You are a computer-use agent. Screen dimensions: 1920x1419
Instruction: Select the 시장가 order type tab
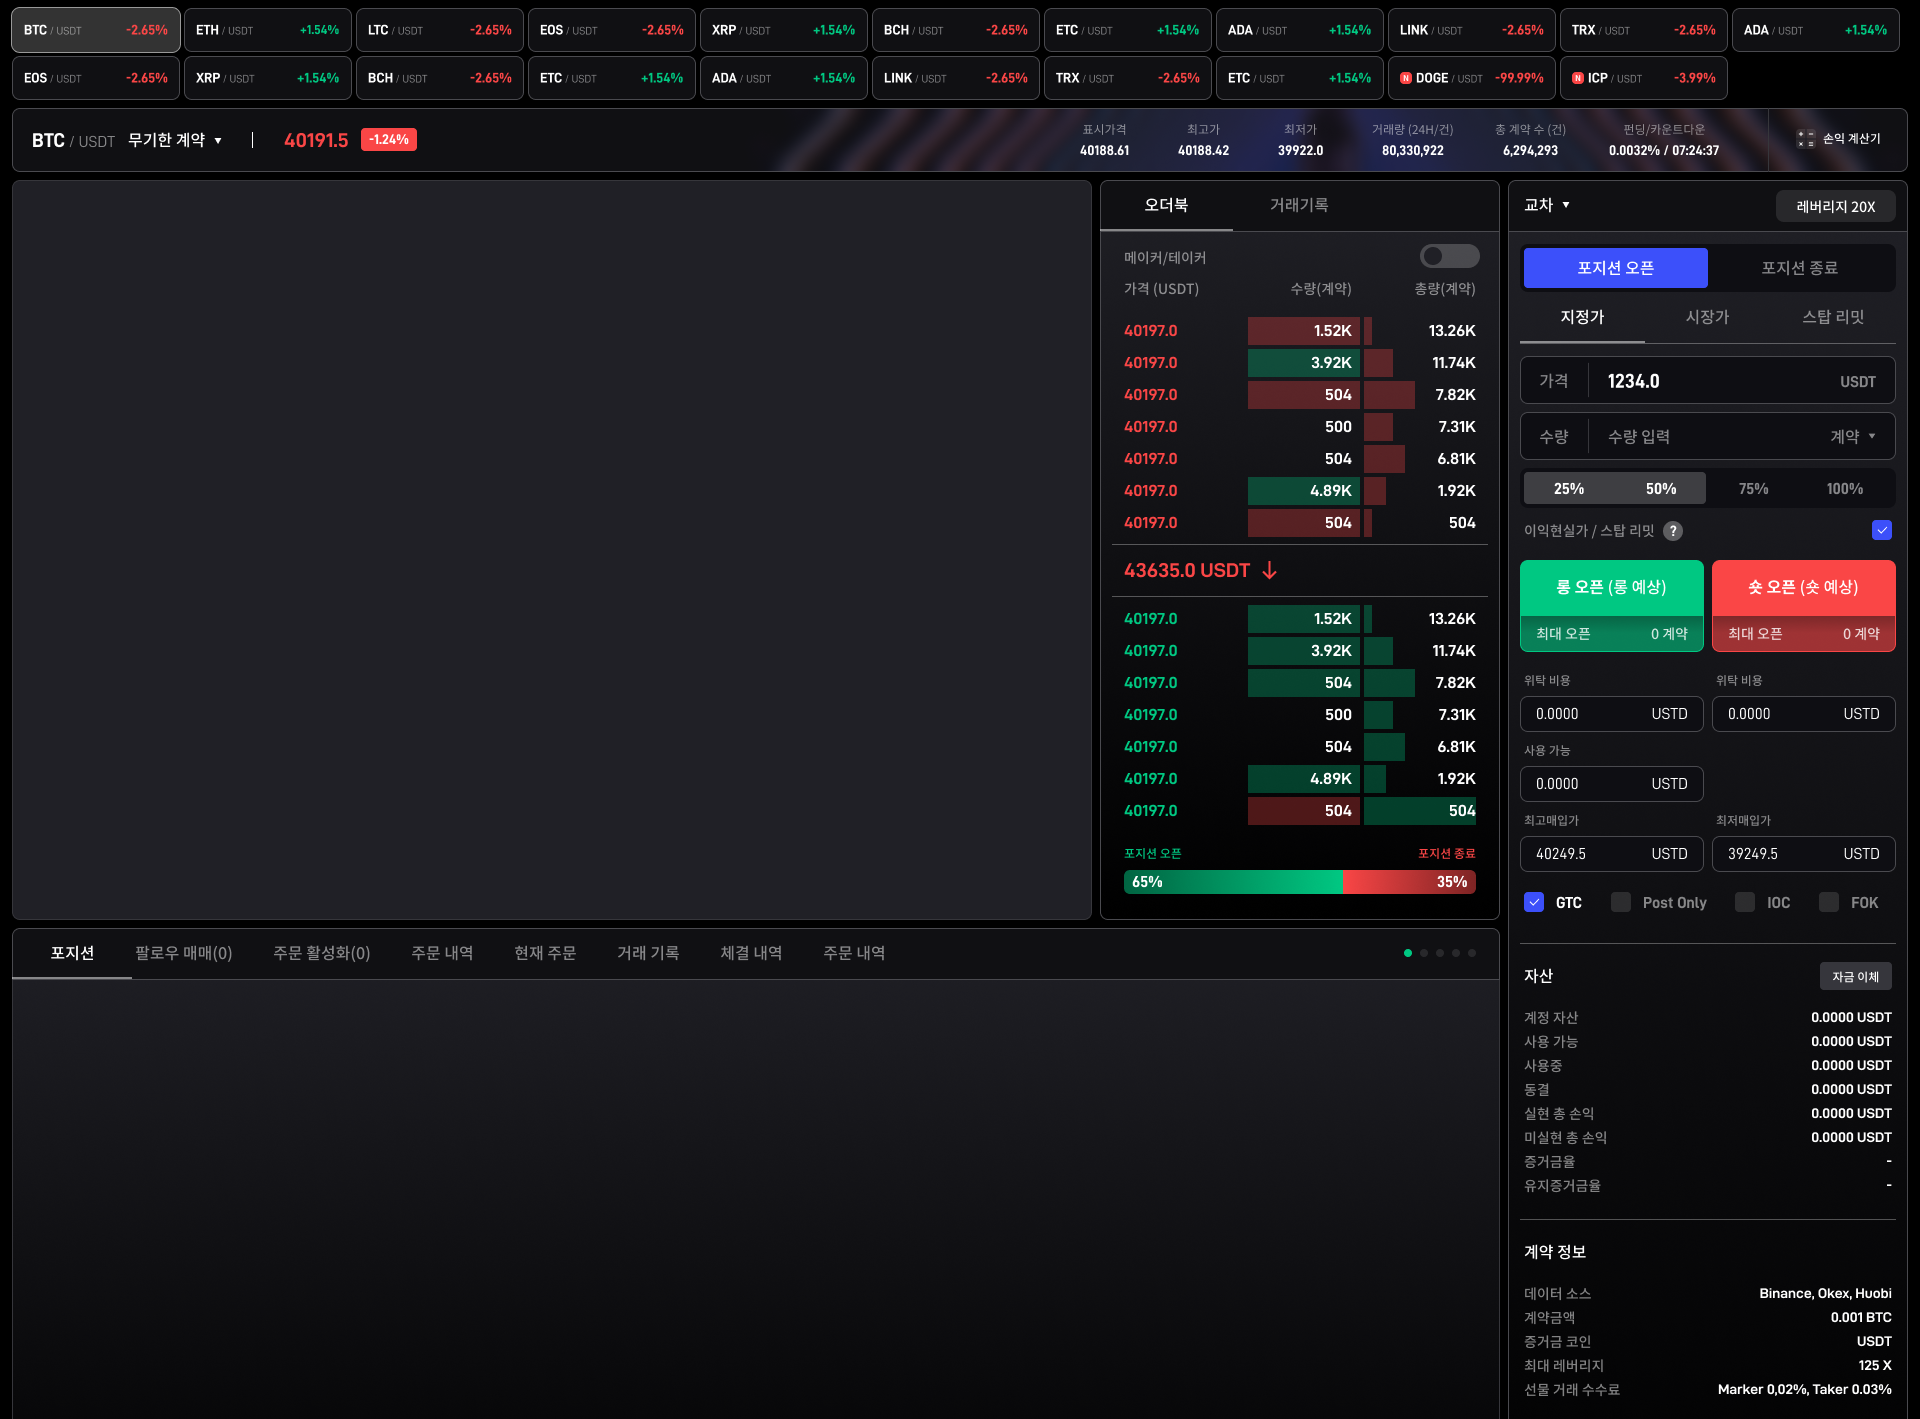(1707, 317)
